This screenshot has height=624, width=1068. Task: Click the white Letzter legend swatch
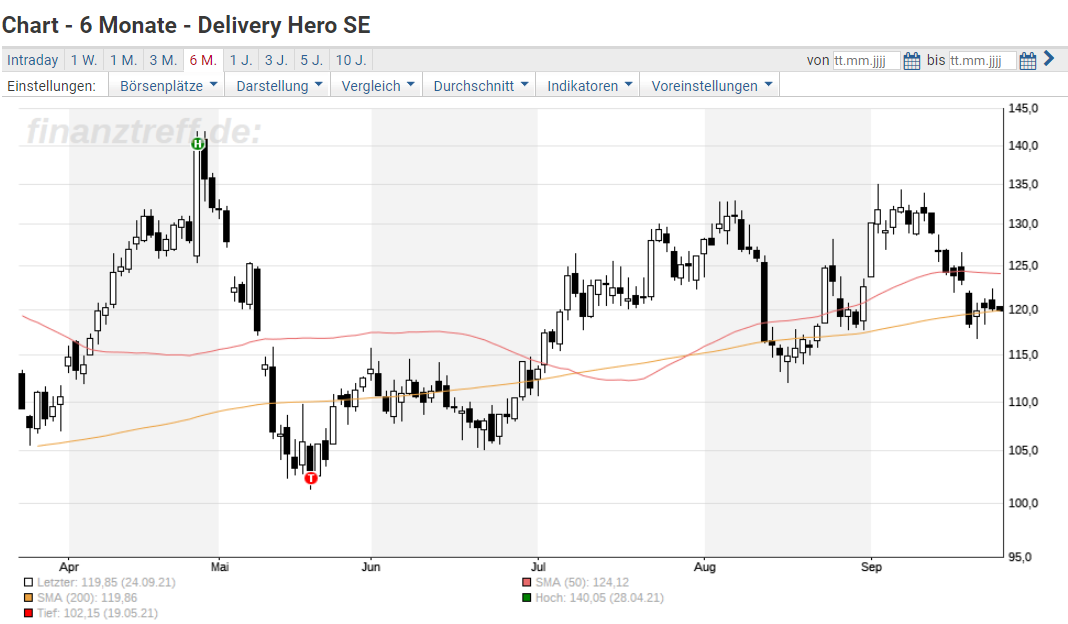(28, 582)
